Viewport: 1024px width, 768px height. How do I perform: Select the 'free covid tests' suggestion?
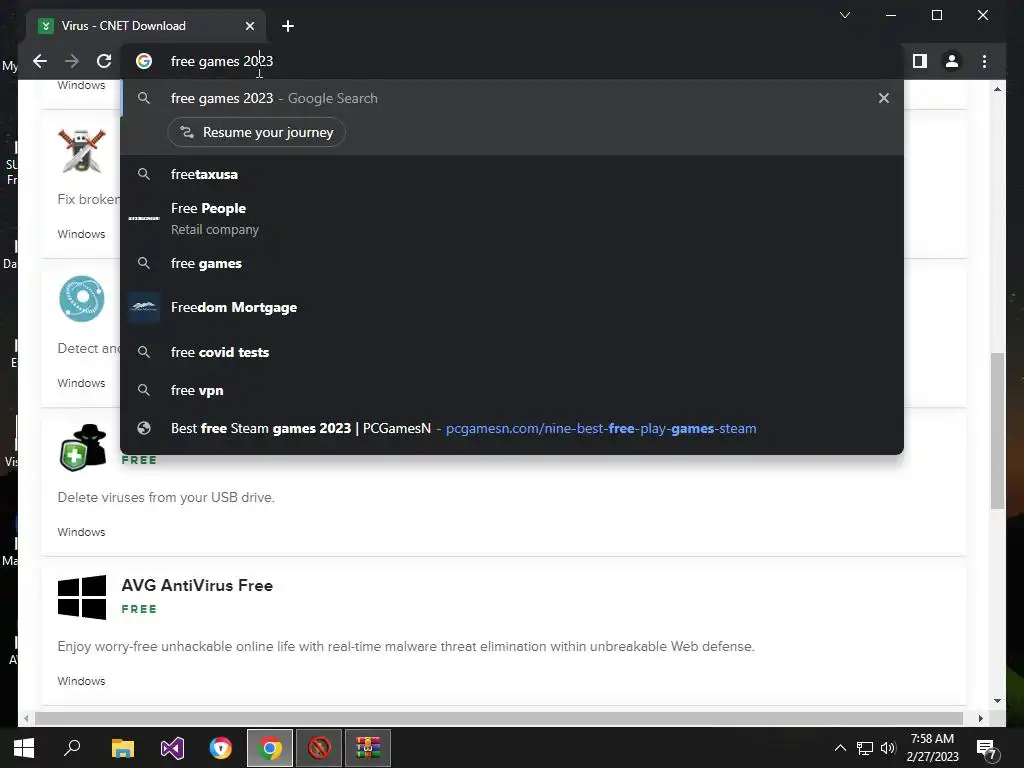click(512, 352)
